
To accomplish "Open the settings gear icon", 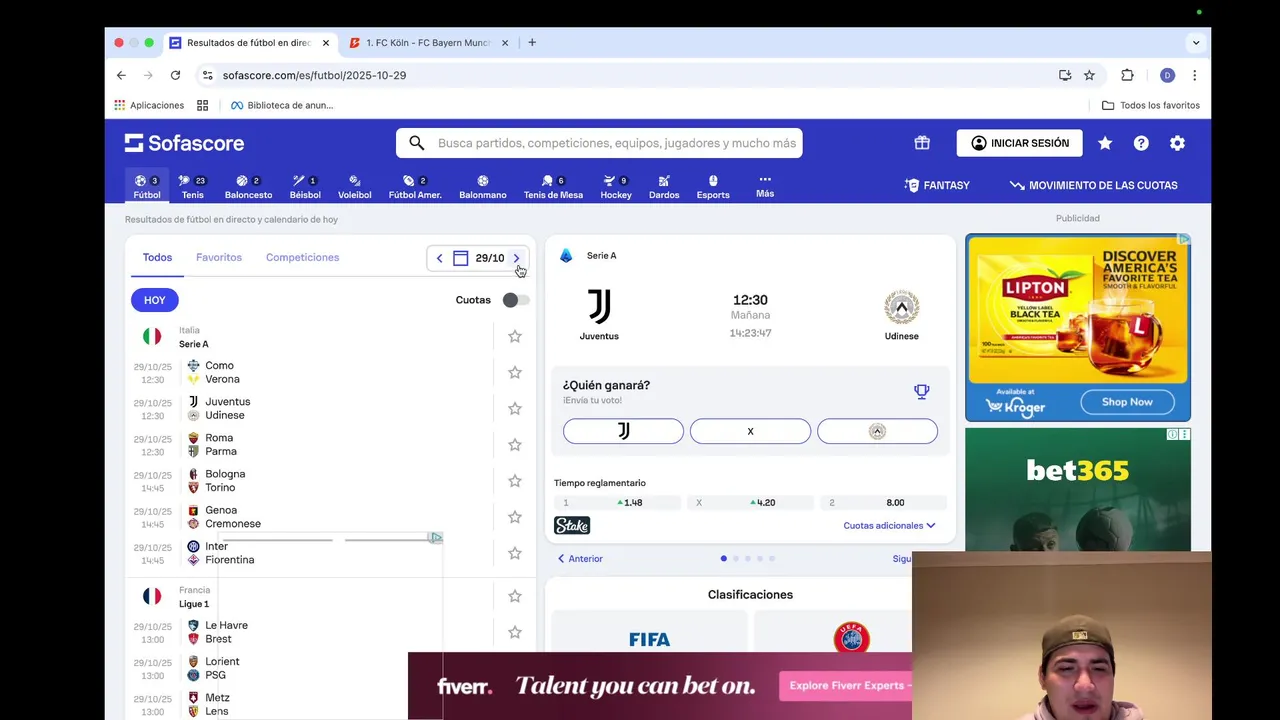I will tap(1177, 143).
